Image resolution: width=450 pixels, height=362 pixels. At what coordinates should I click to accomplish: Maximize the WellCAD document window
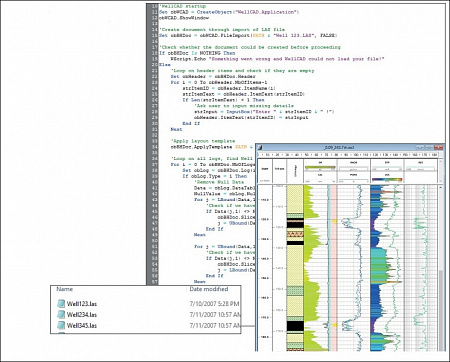pyautogui.click(x=429, y=147)
